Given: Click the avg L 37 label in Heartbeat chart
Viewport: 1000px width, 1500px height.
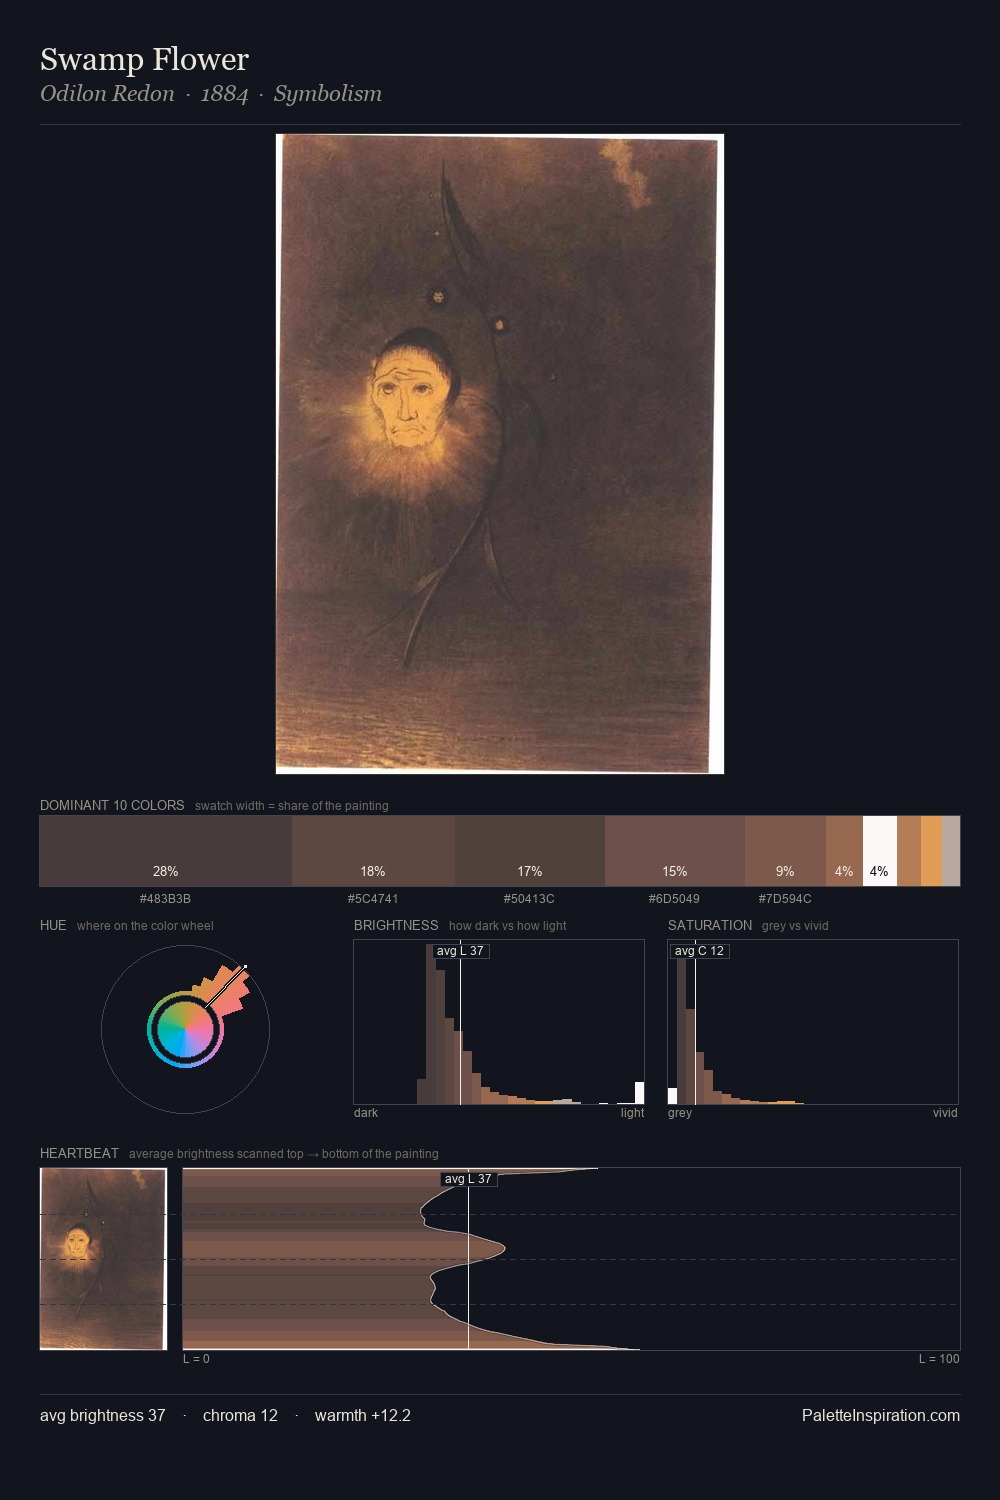Looking at the screenshot, I should pyautogui.click(x=469, y=1179).
